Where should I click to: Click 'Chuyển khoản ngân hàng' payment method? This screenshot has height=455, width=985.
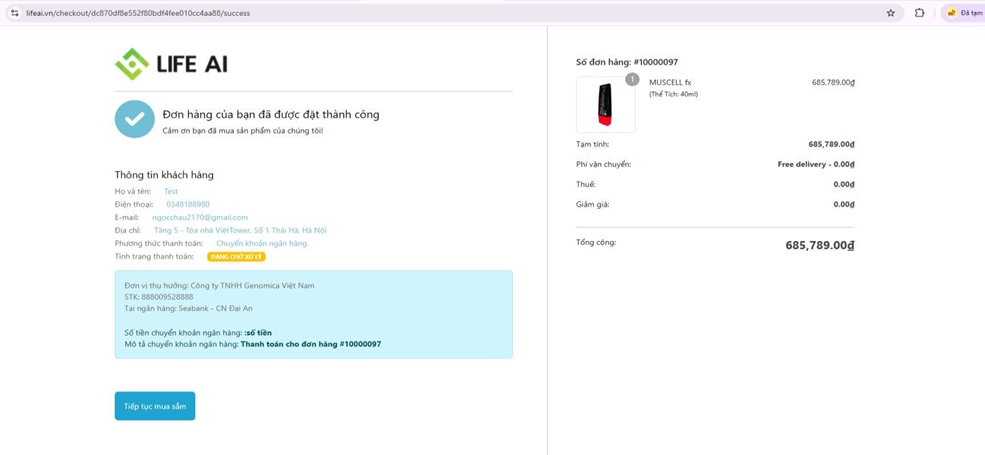(x=261, y=243)
